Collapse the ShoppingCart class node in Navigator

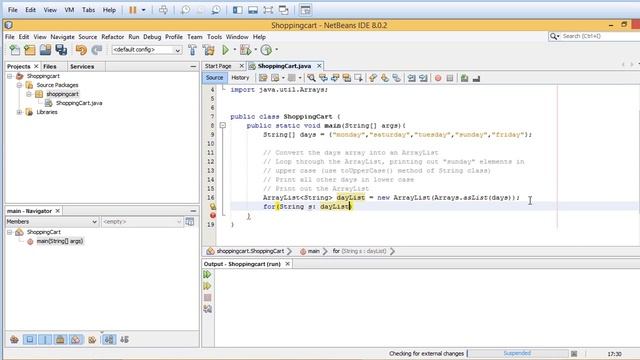pyautogui.click(x=10, y=232)
